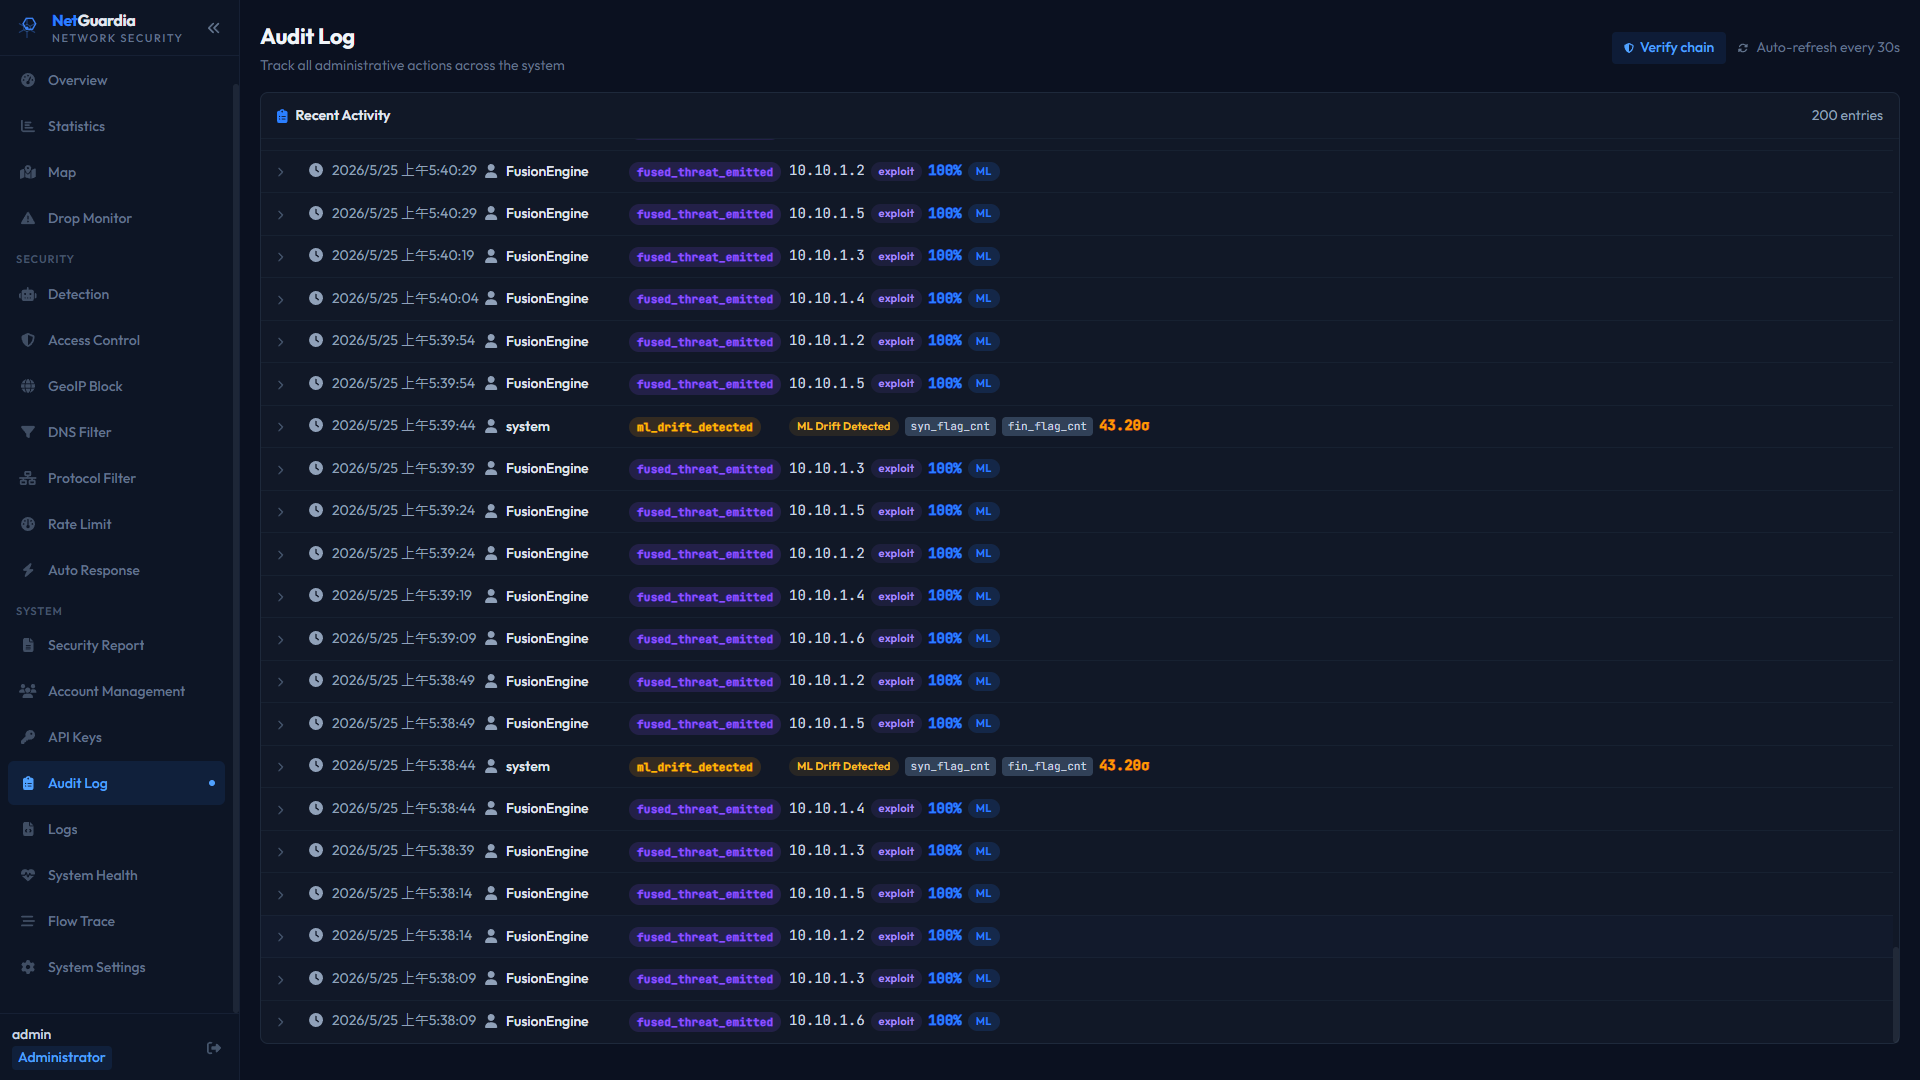The image size is (1920, 1080).
Task: Open Access Control shield icon
Action: click(28, 340)
